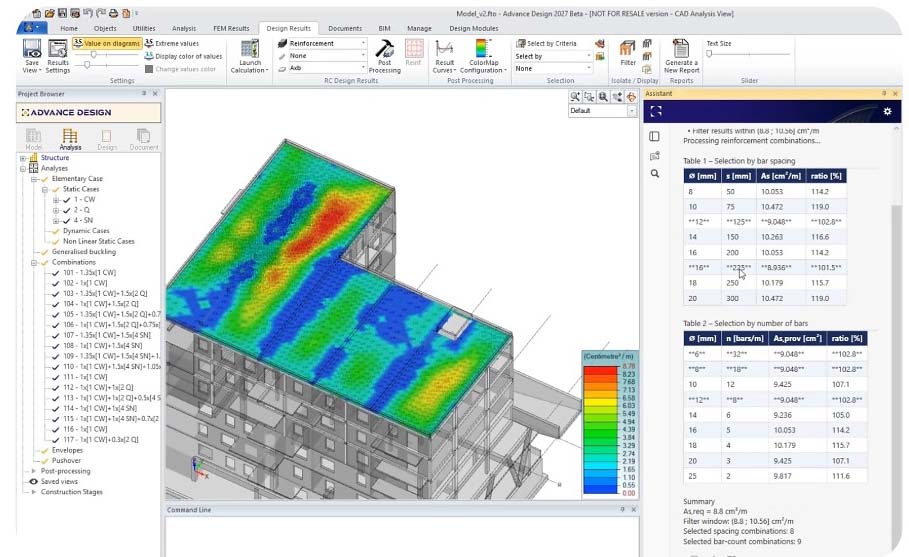Adjust the Text Size slider
Viewport: 909px width, 557px height.
709,54
